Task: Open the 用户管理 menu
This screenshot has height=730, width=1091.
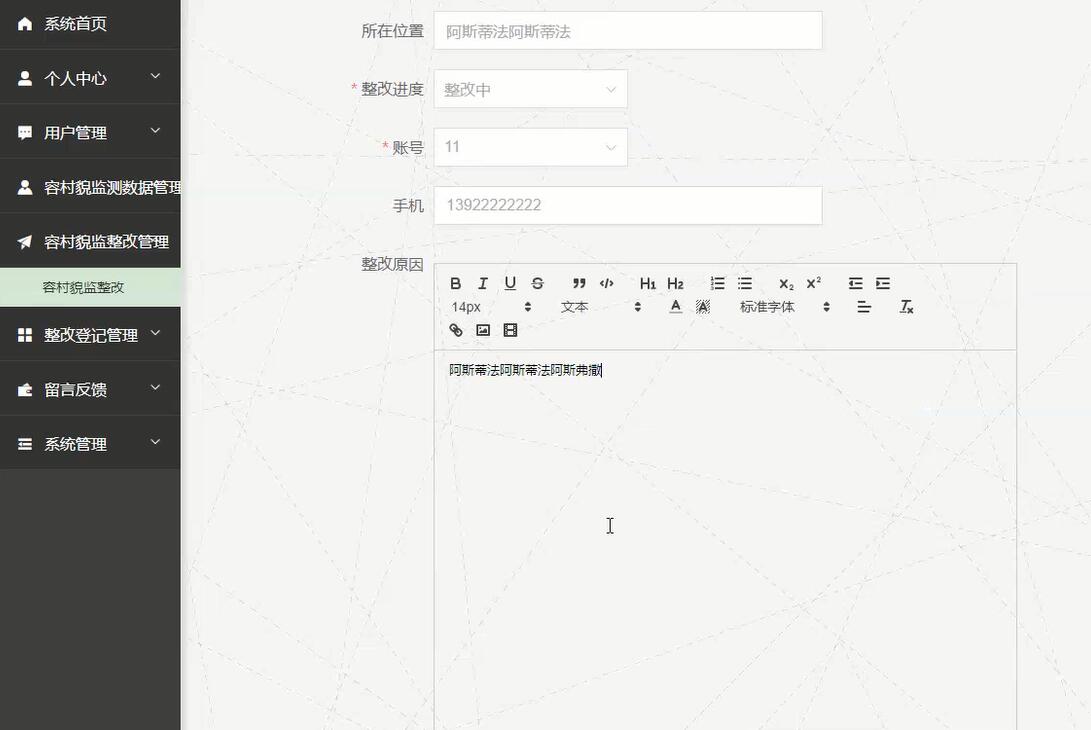Action: coord(90,132)
